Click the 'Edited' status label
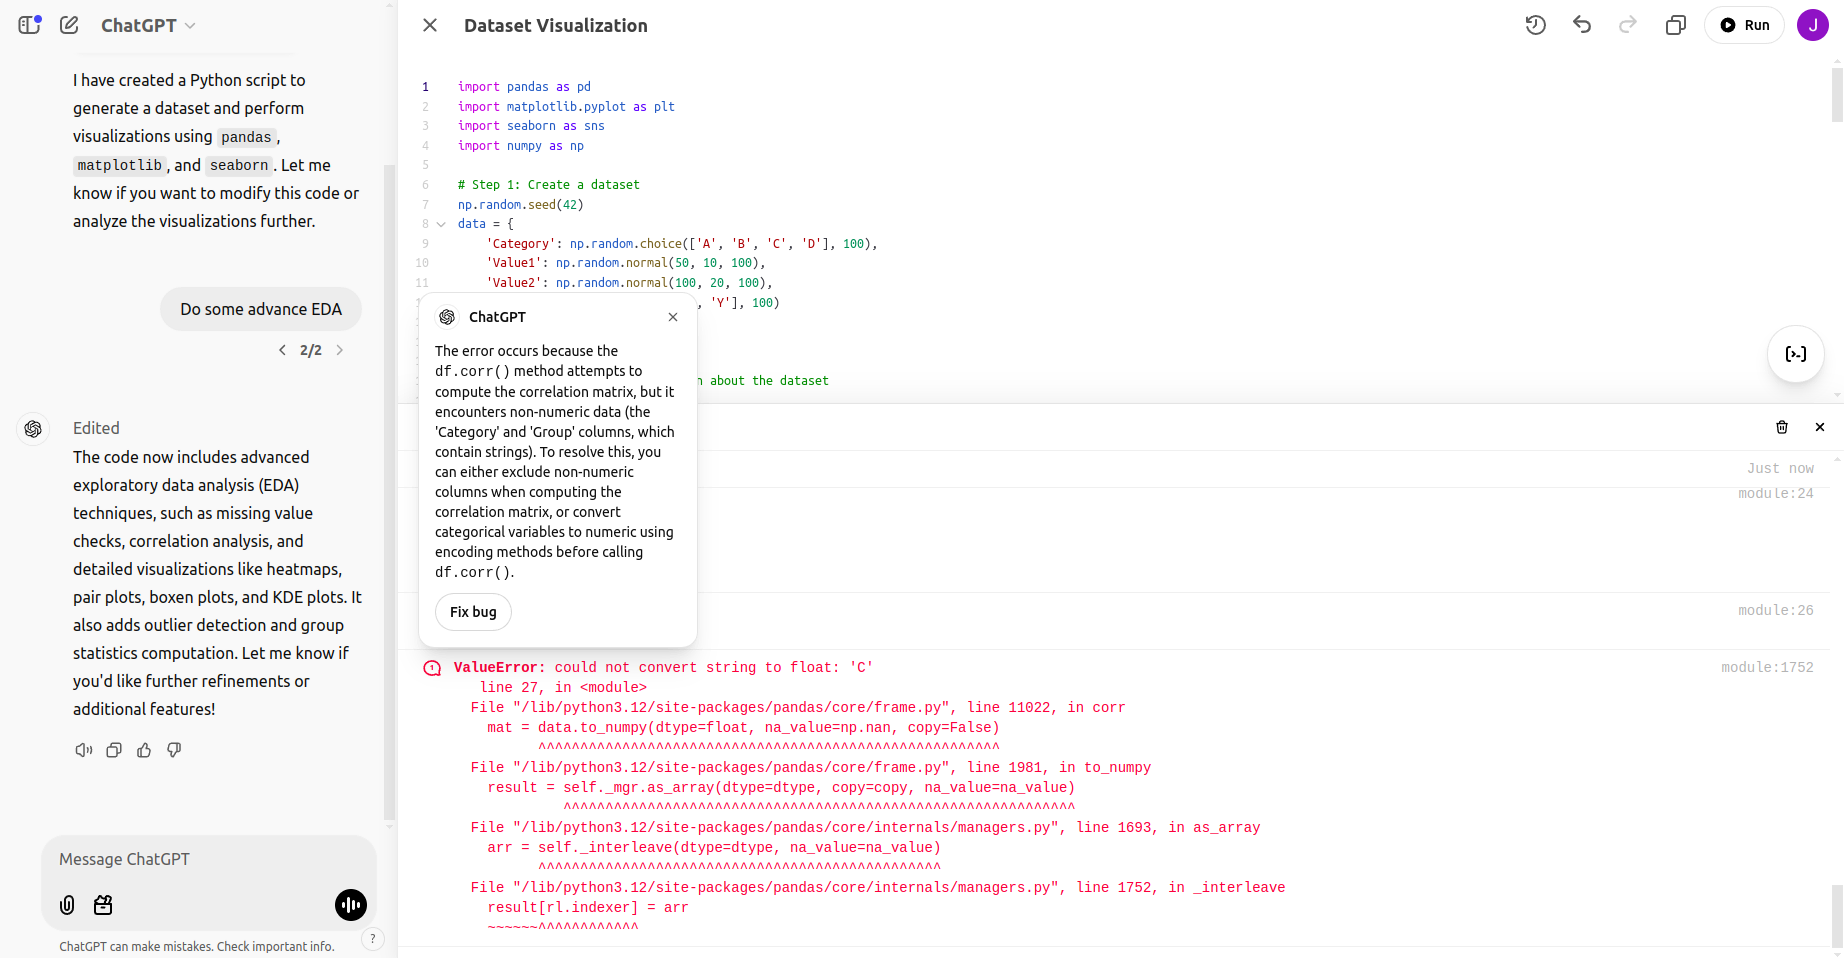 click(x=96, y=428)
